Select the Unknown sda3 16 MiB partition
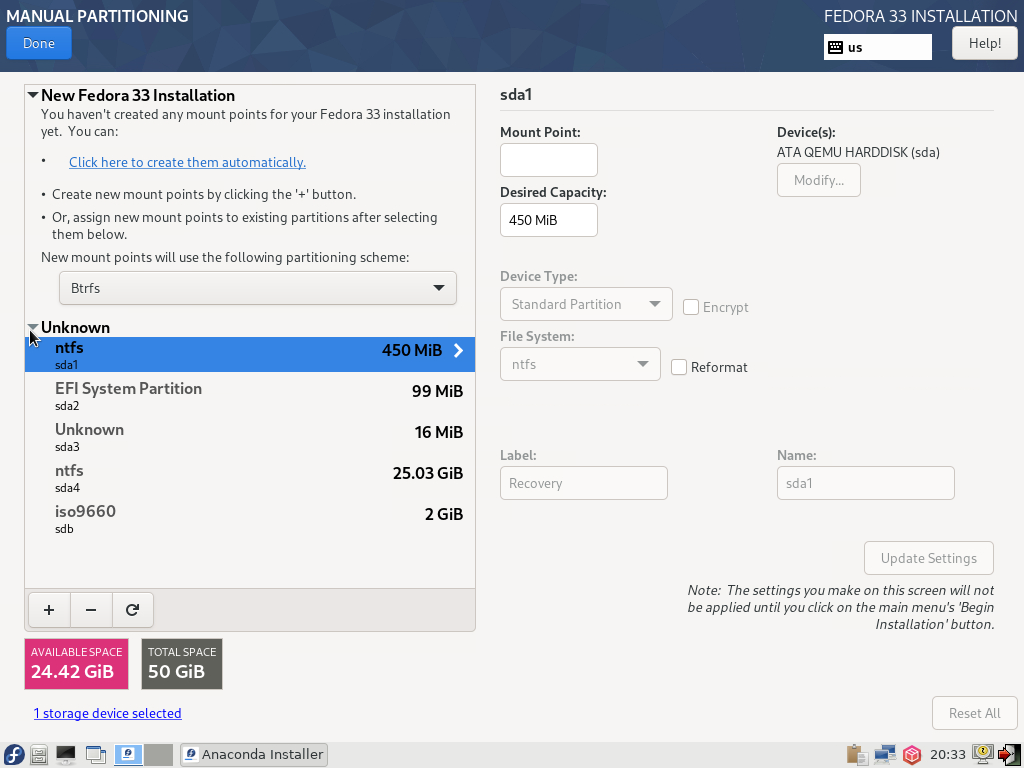1024x768 pixels. coord(249,437)
